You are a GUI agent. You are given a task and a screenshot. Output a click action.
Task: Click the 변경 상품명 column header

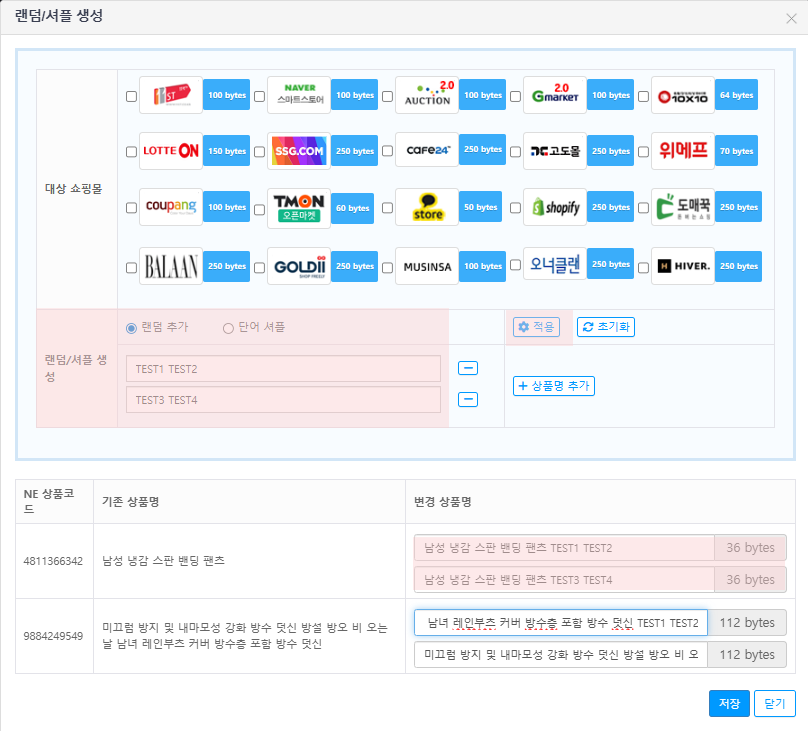click(443, 502)
